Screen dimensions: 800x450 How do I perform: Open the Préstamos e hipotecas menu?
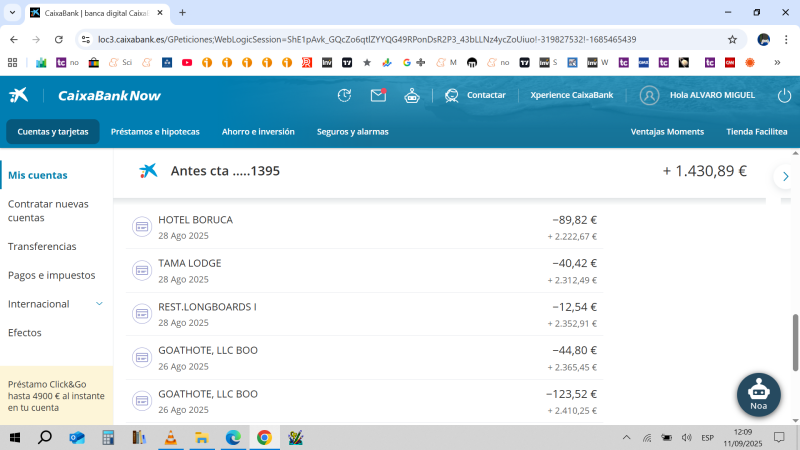(x=155, y=132)
